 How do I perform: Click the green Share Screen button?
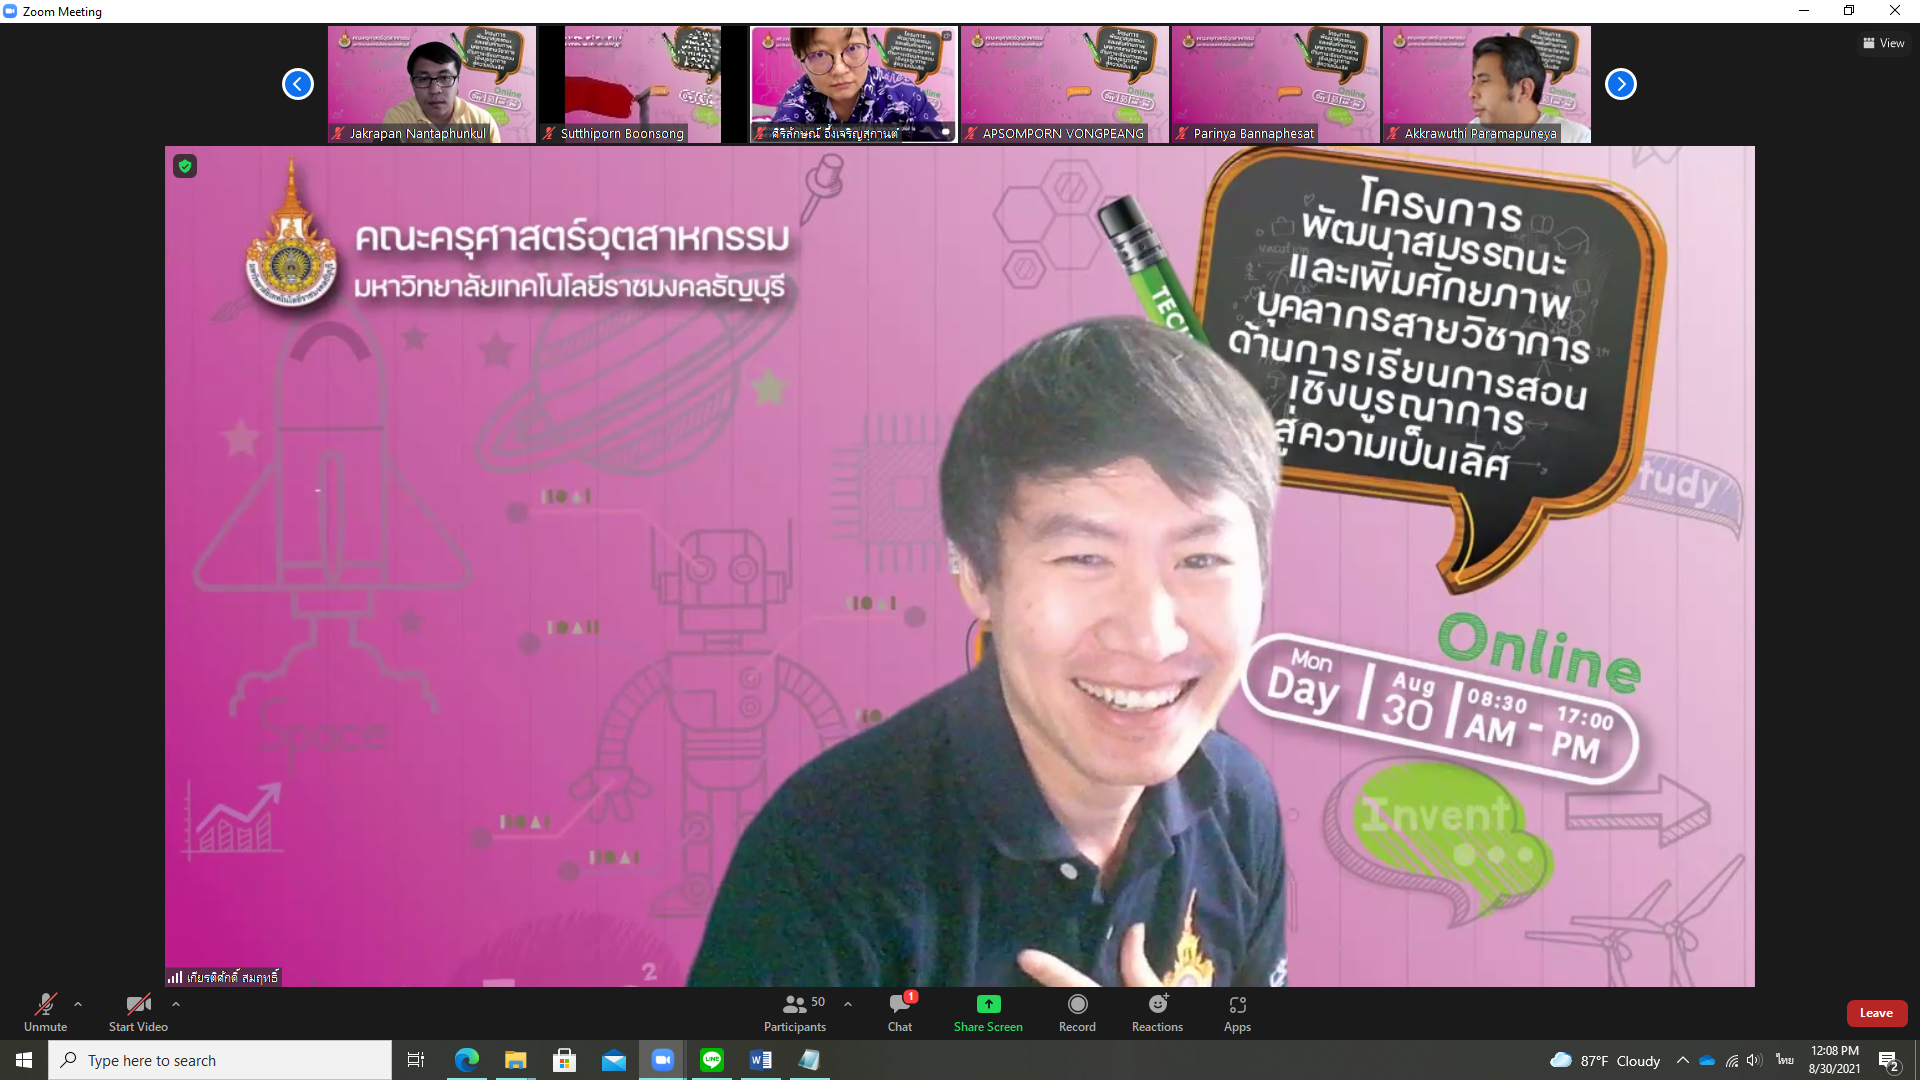point(988,1012)
